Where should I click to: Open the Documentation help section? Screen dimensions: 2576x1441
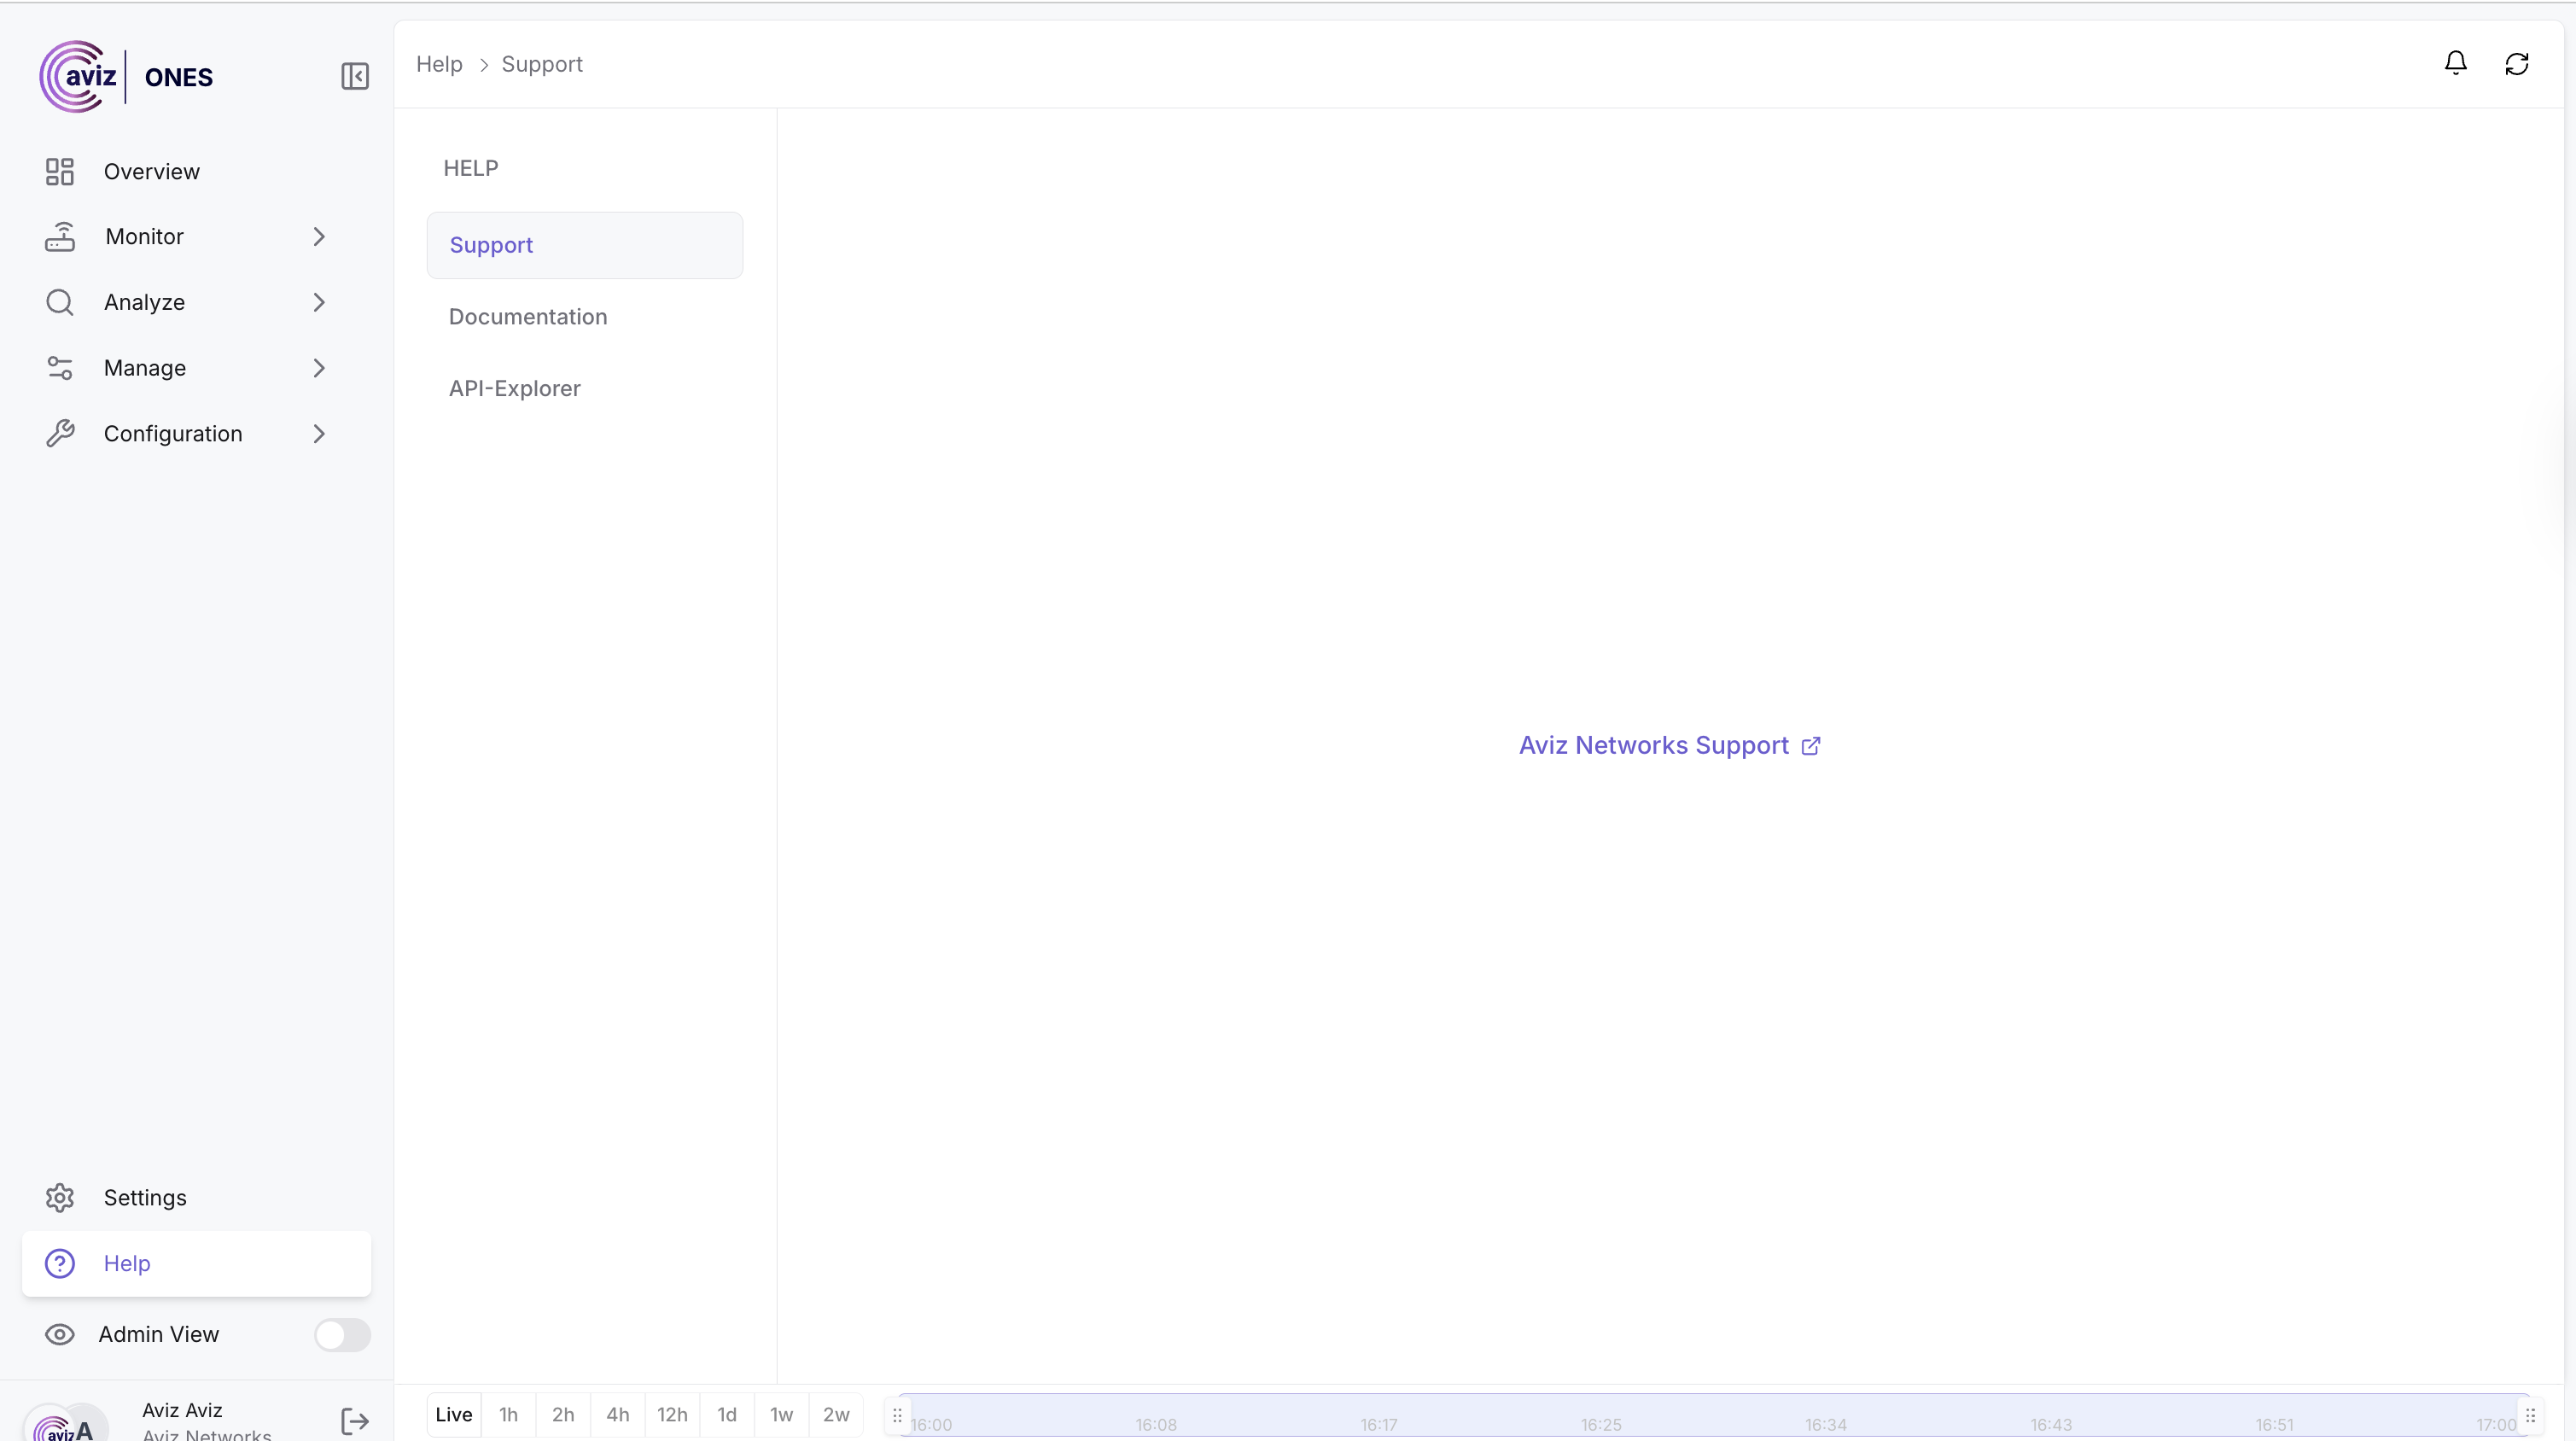[x=528, y=317]
